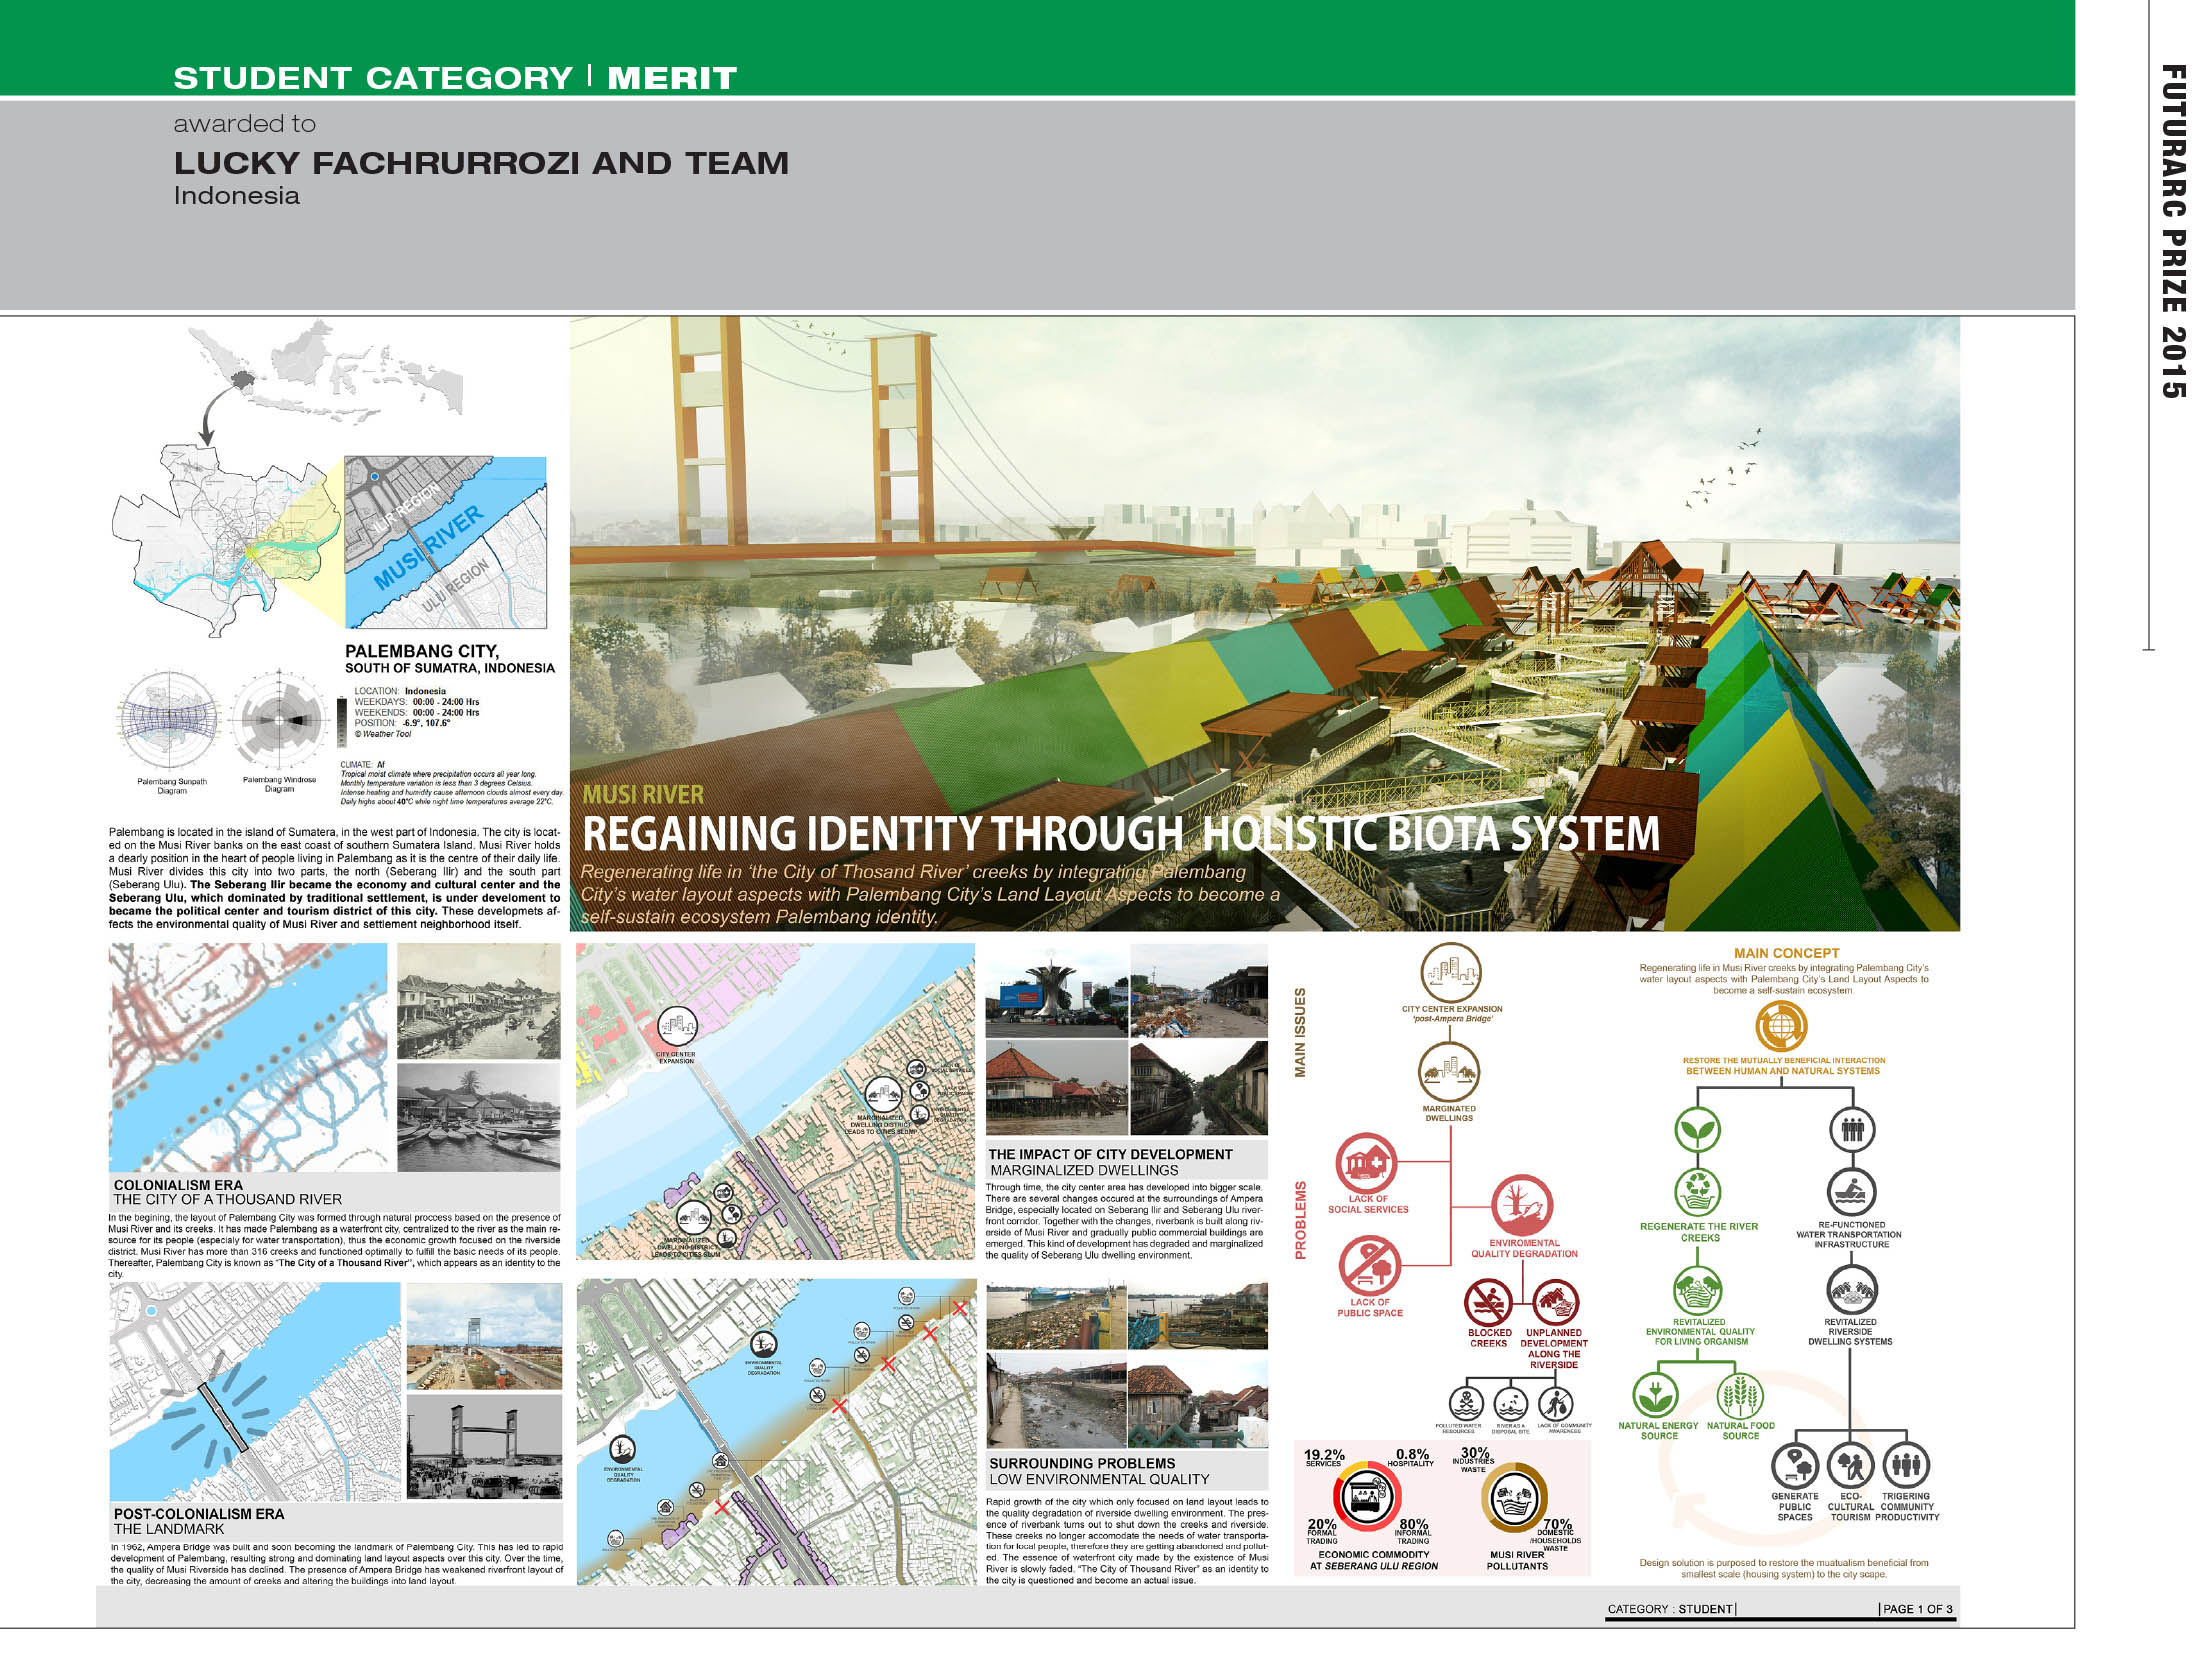Click the "MERIT" header text
This screenshot has width=2200, height=1667.
pyautogui.click(x=672, y=78)
